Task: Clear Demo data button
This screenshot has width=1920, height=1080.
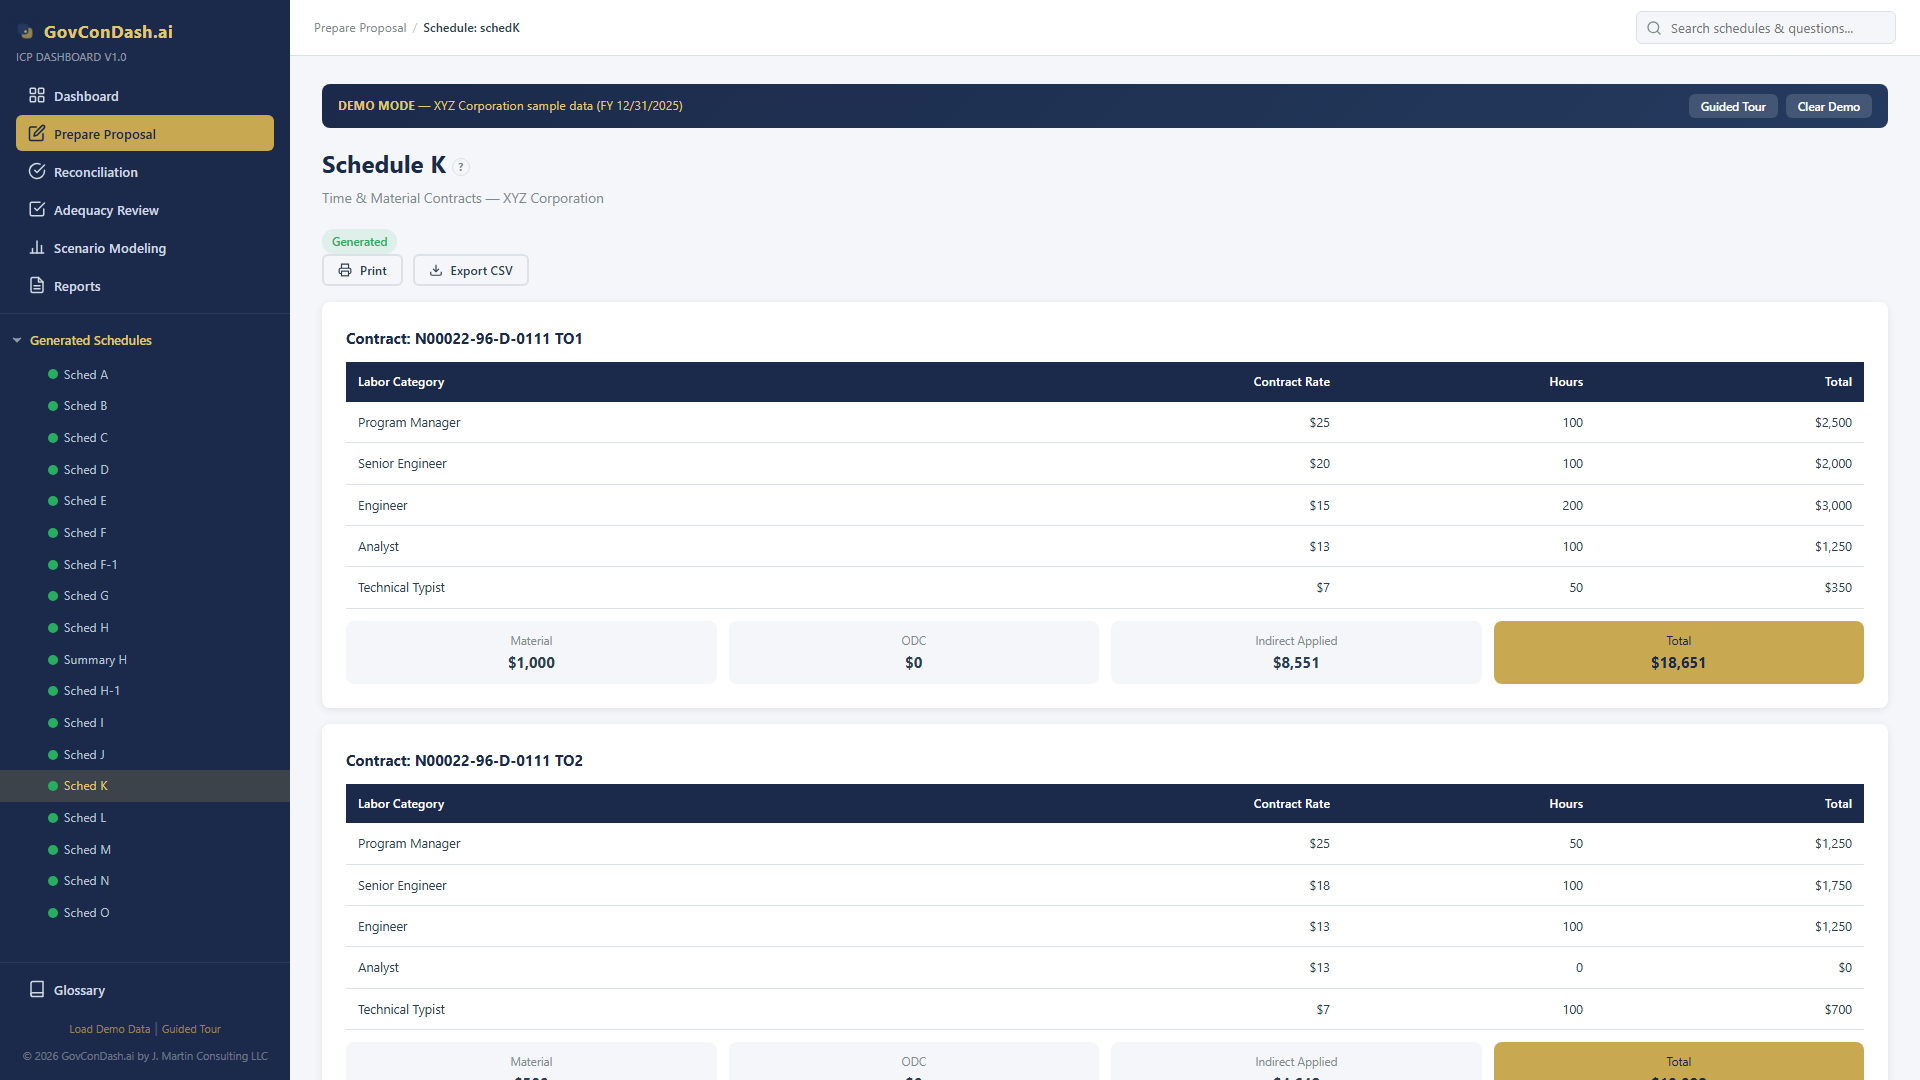Action: 1828,107
